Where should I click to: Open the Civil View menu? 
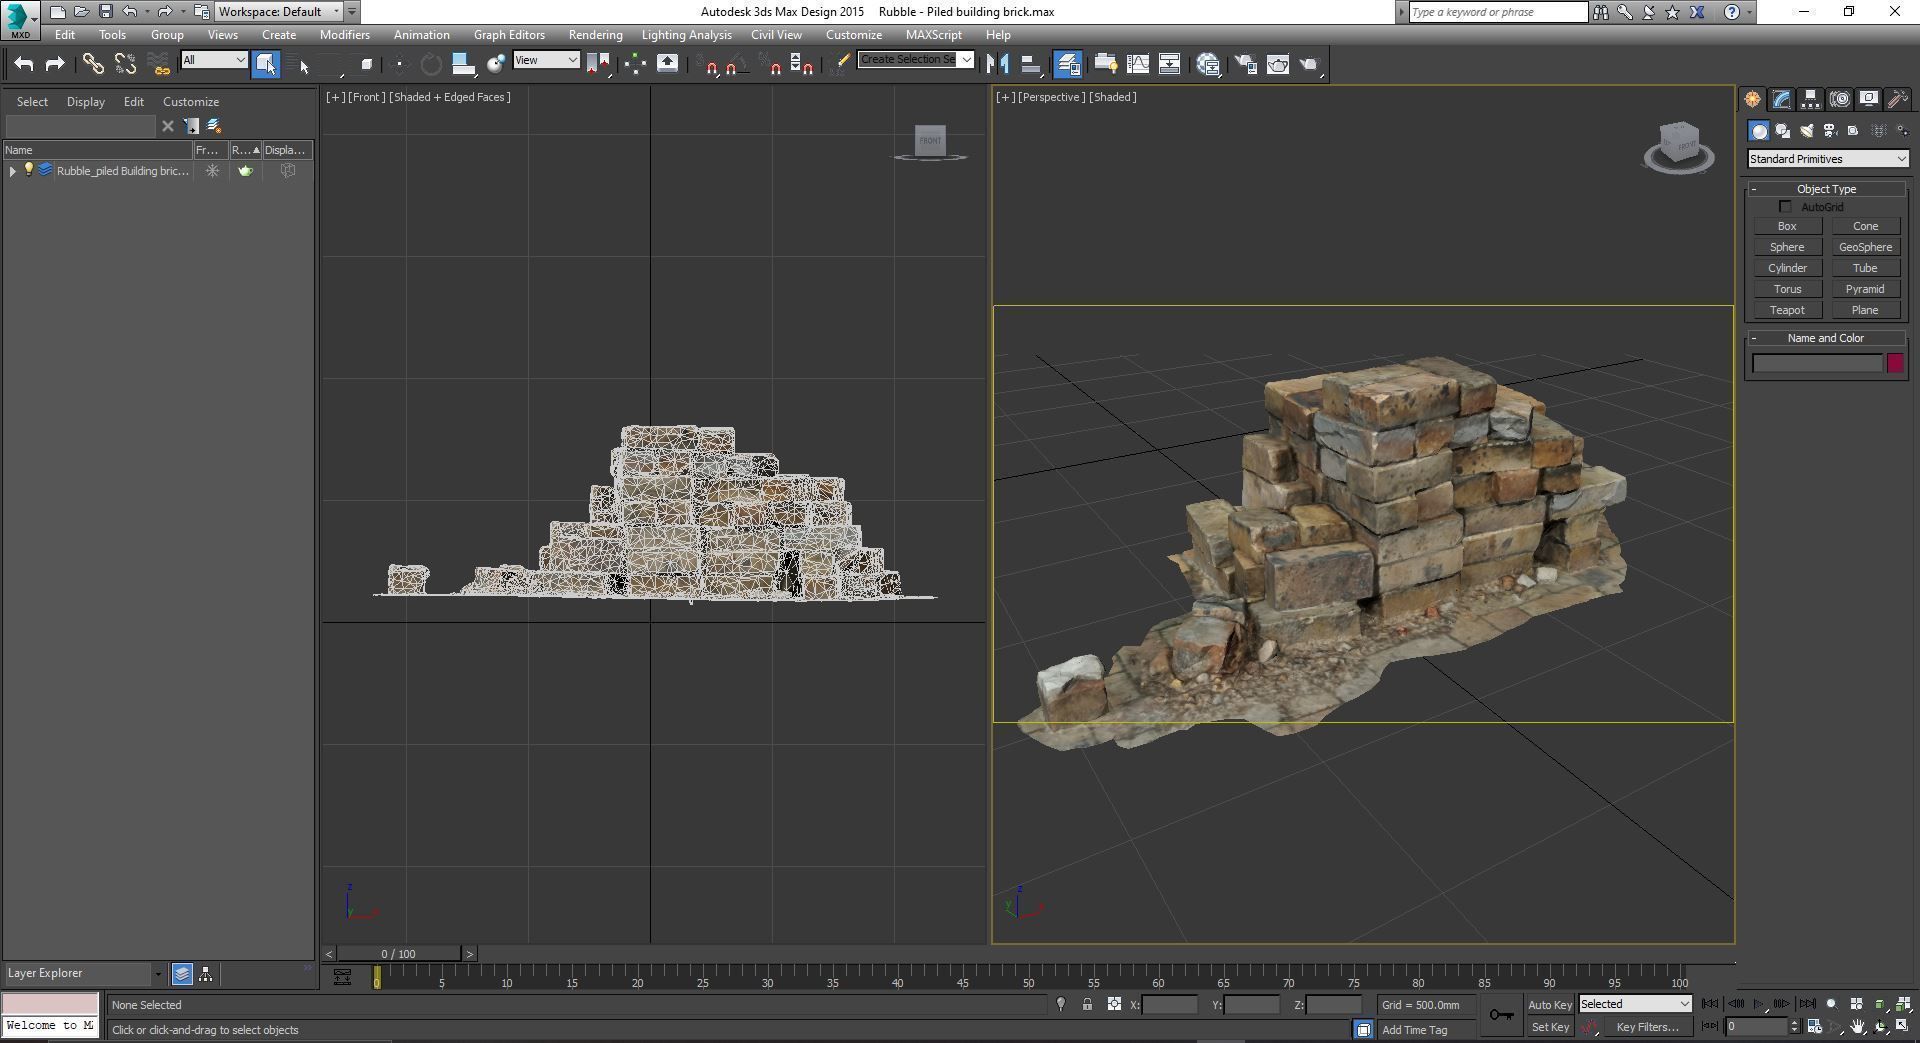point(776,35)
